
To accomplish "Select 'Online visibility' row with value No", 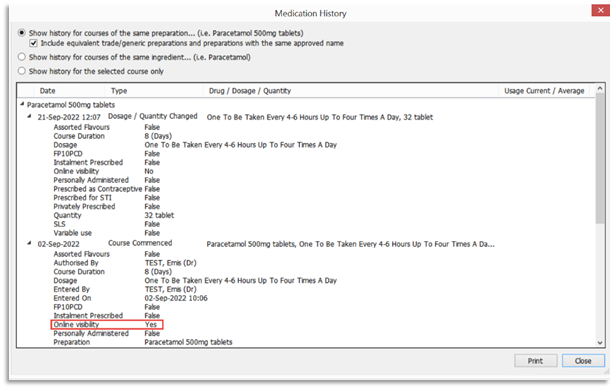I will pos(104,171).
